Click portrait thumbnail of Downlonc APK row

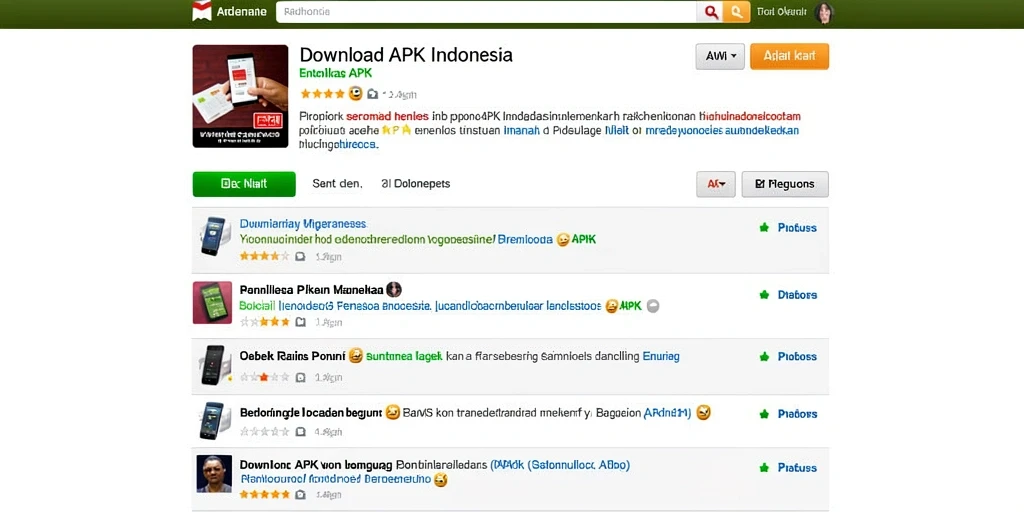pos(214,473)
